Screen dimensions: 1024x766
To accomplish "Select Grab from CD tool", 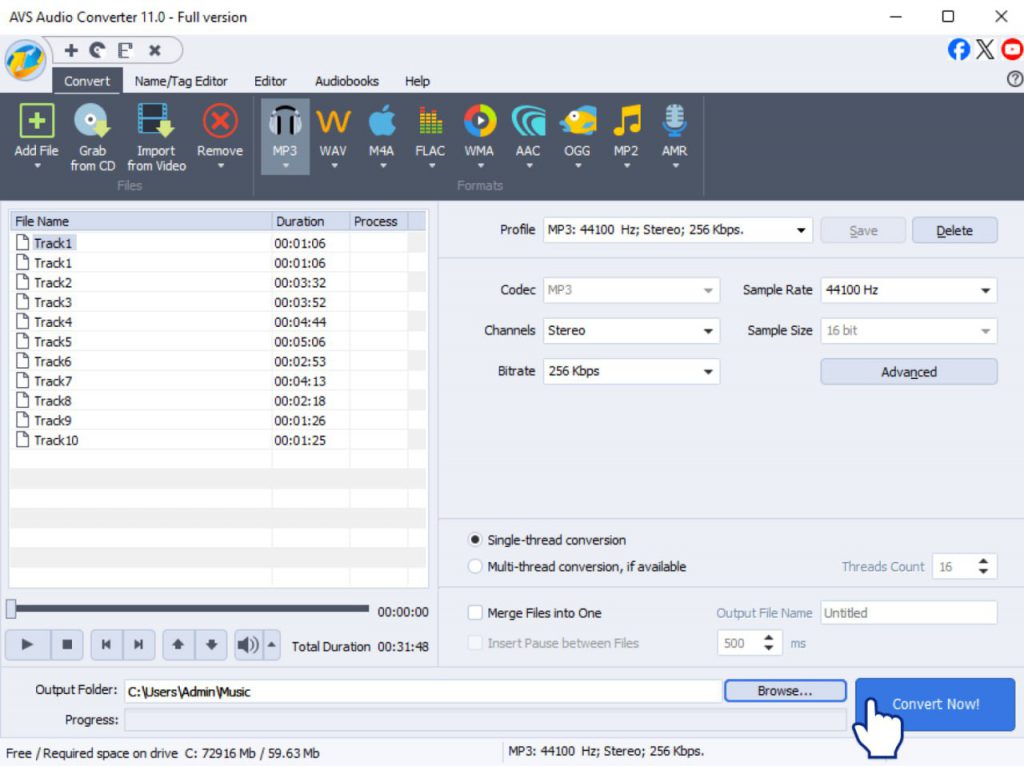I will [92, 122].
